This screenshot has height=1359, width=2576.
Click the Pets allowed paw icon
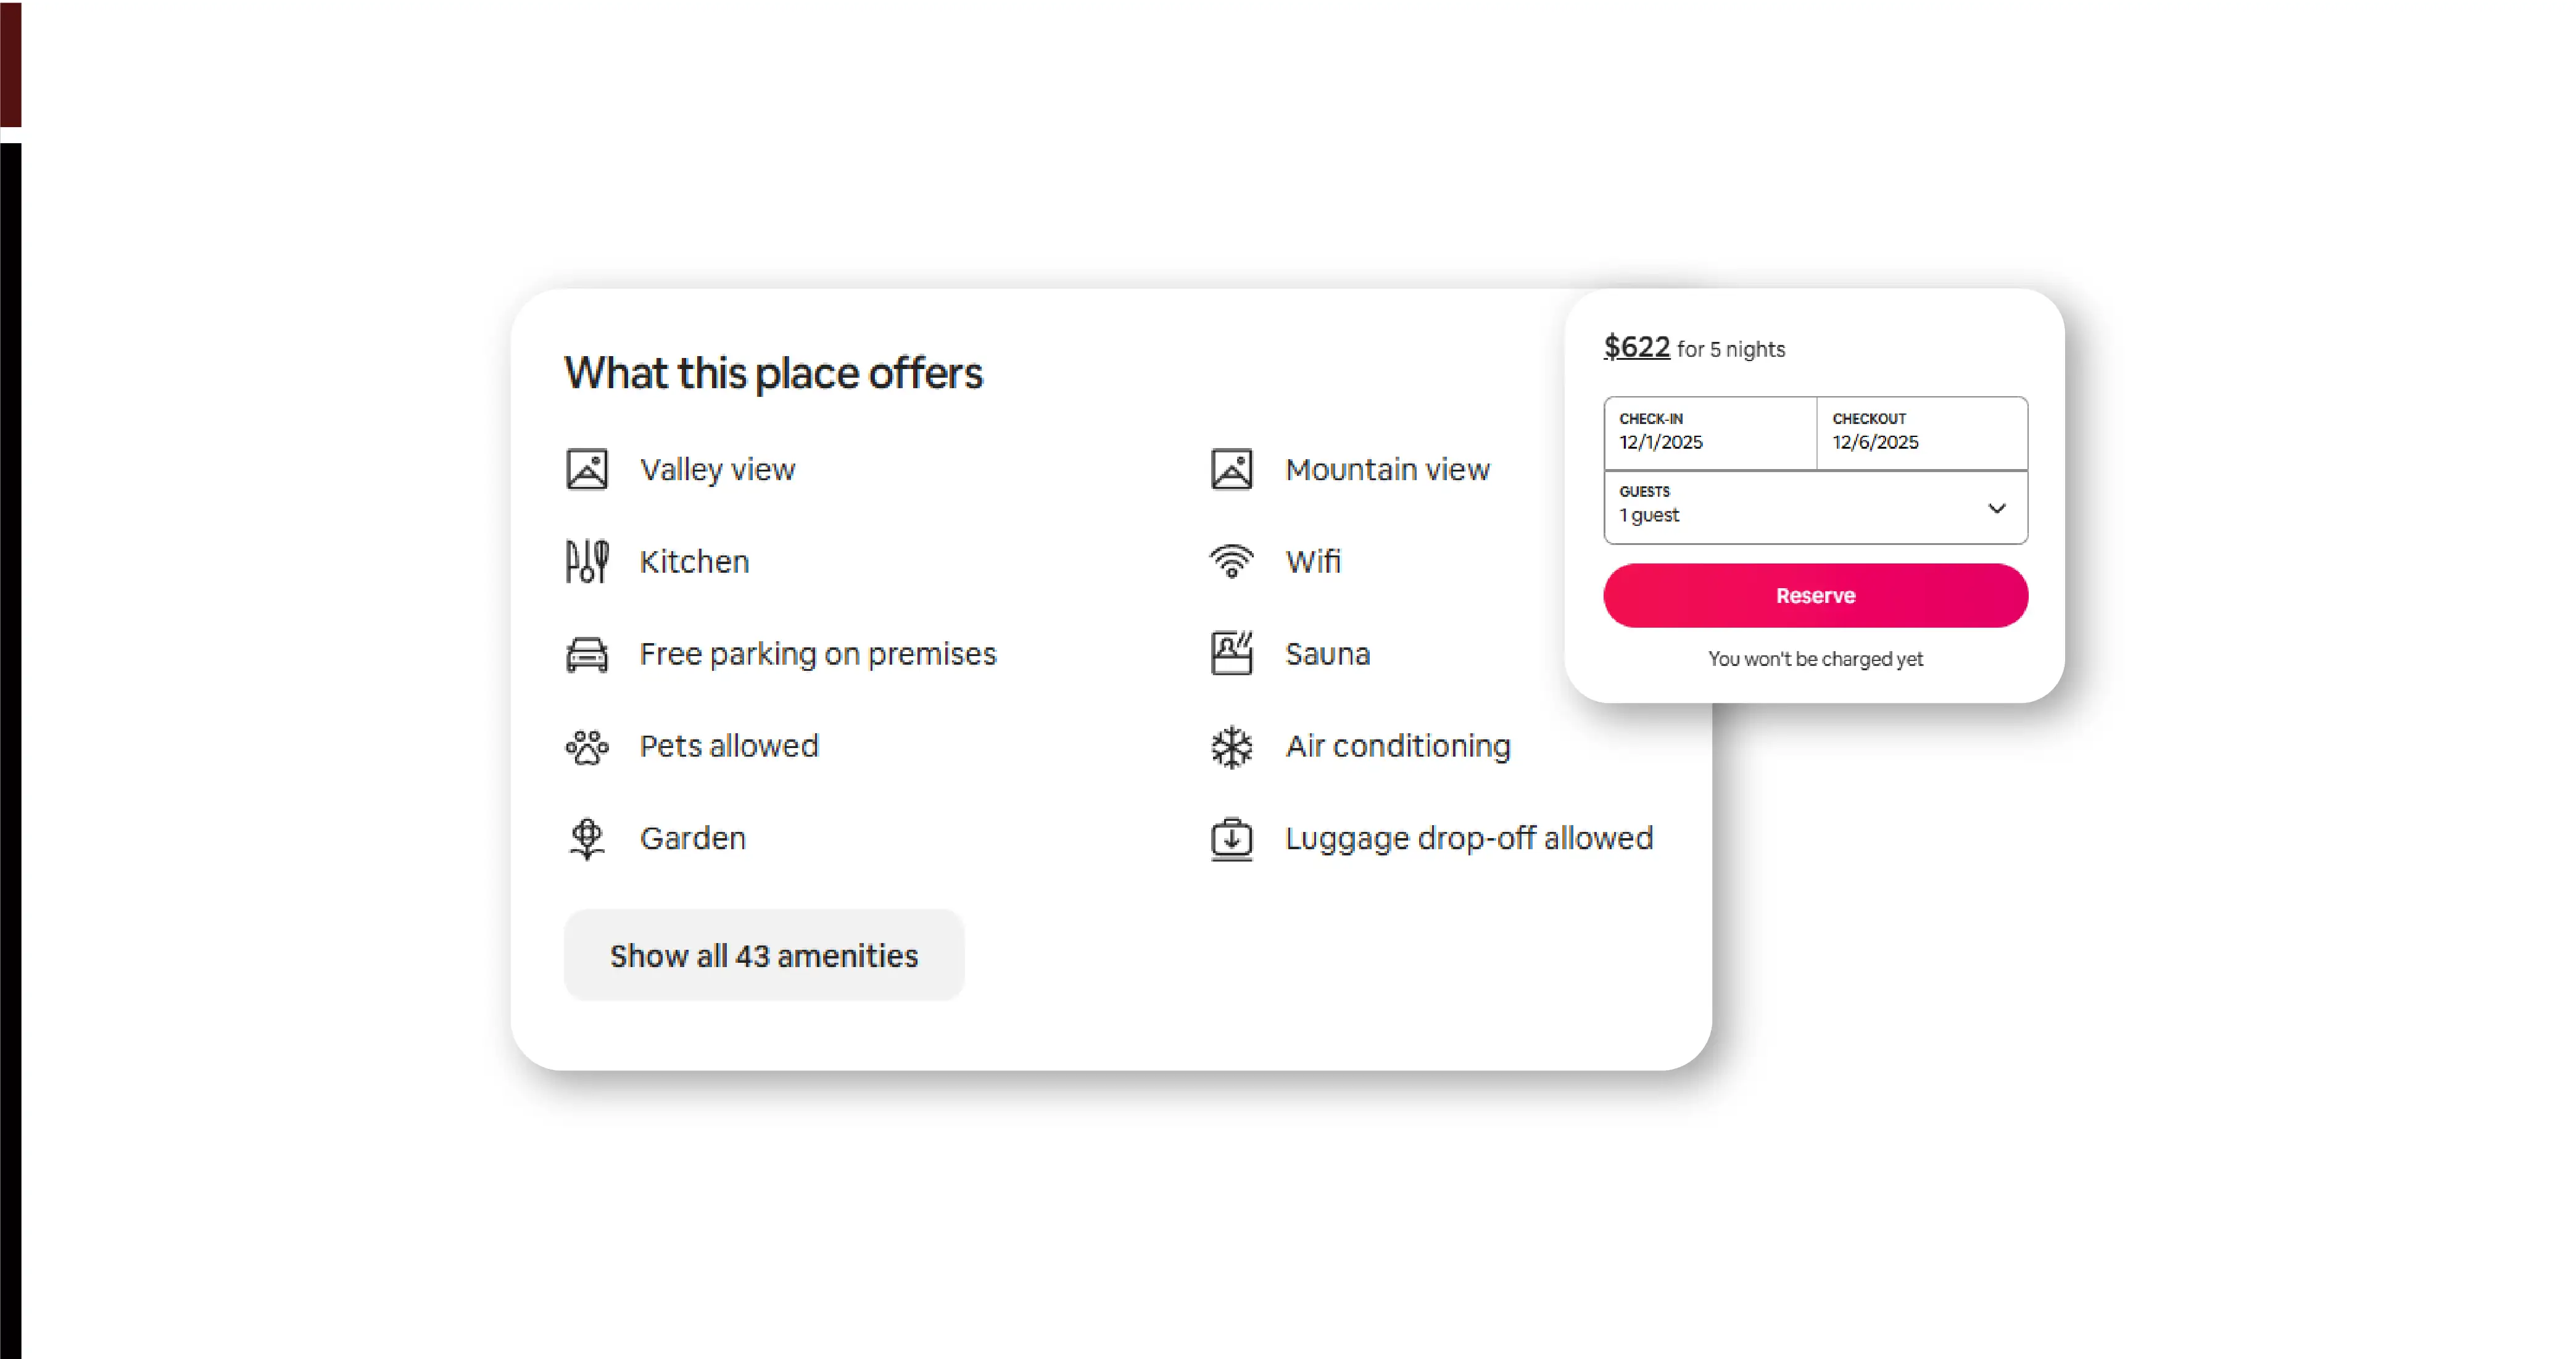click(587, 746)
